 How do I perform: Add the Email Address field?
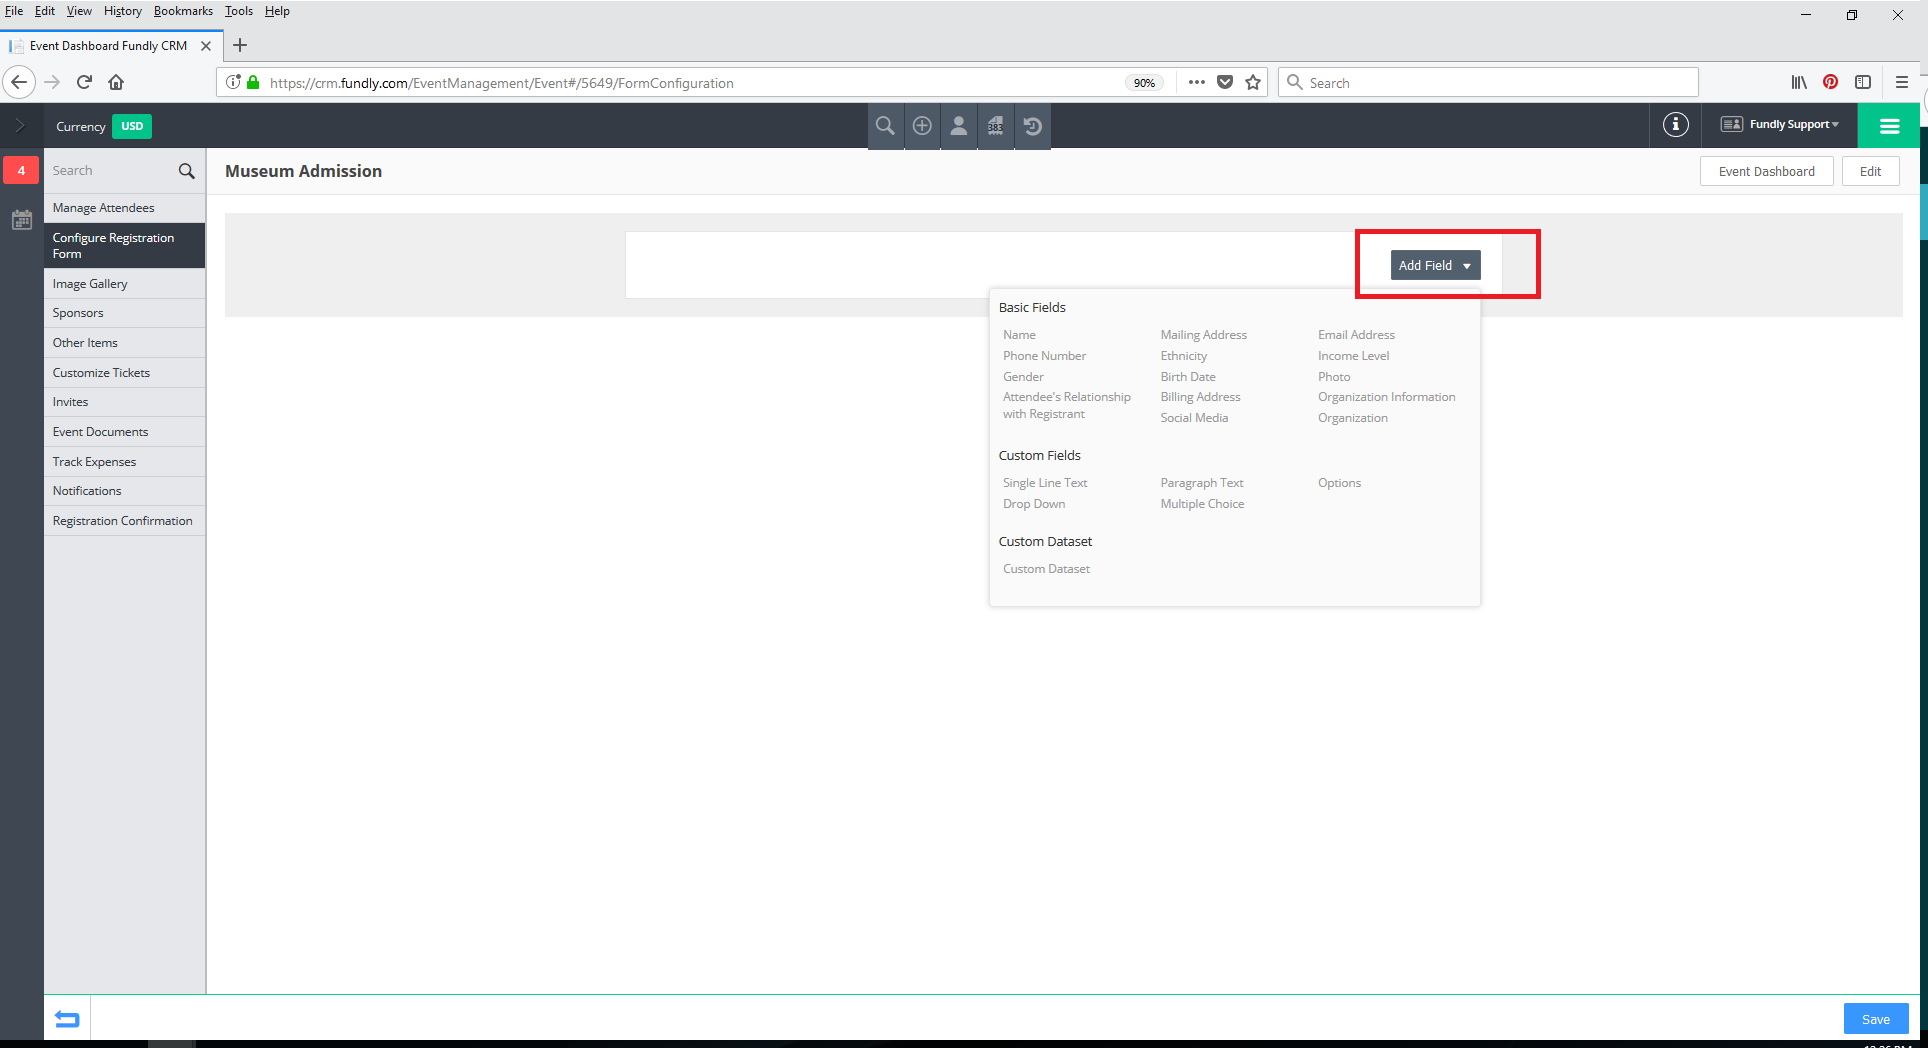point(1356,335)
